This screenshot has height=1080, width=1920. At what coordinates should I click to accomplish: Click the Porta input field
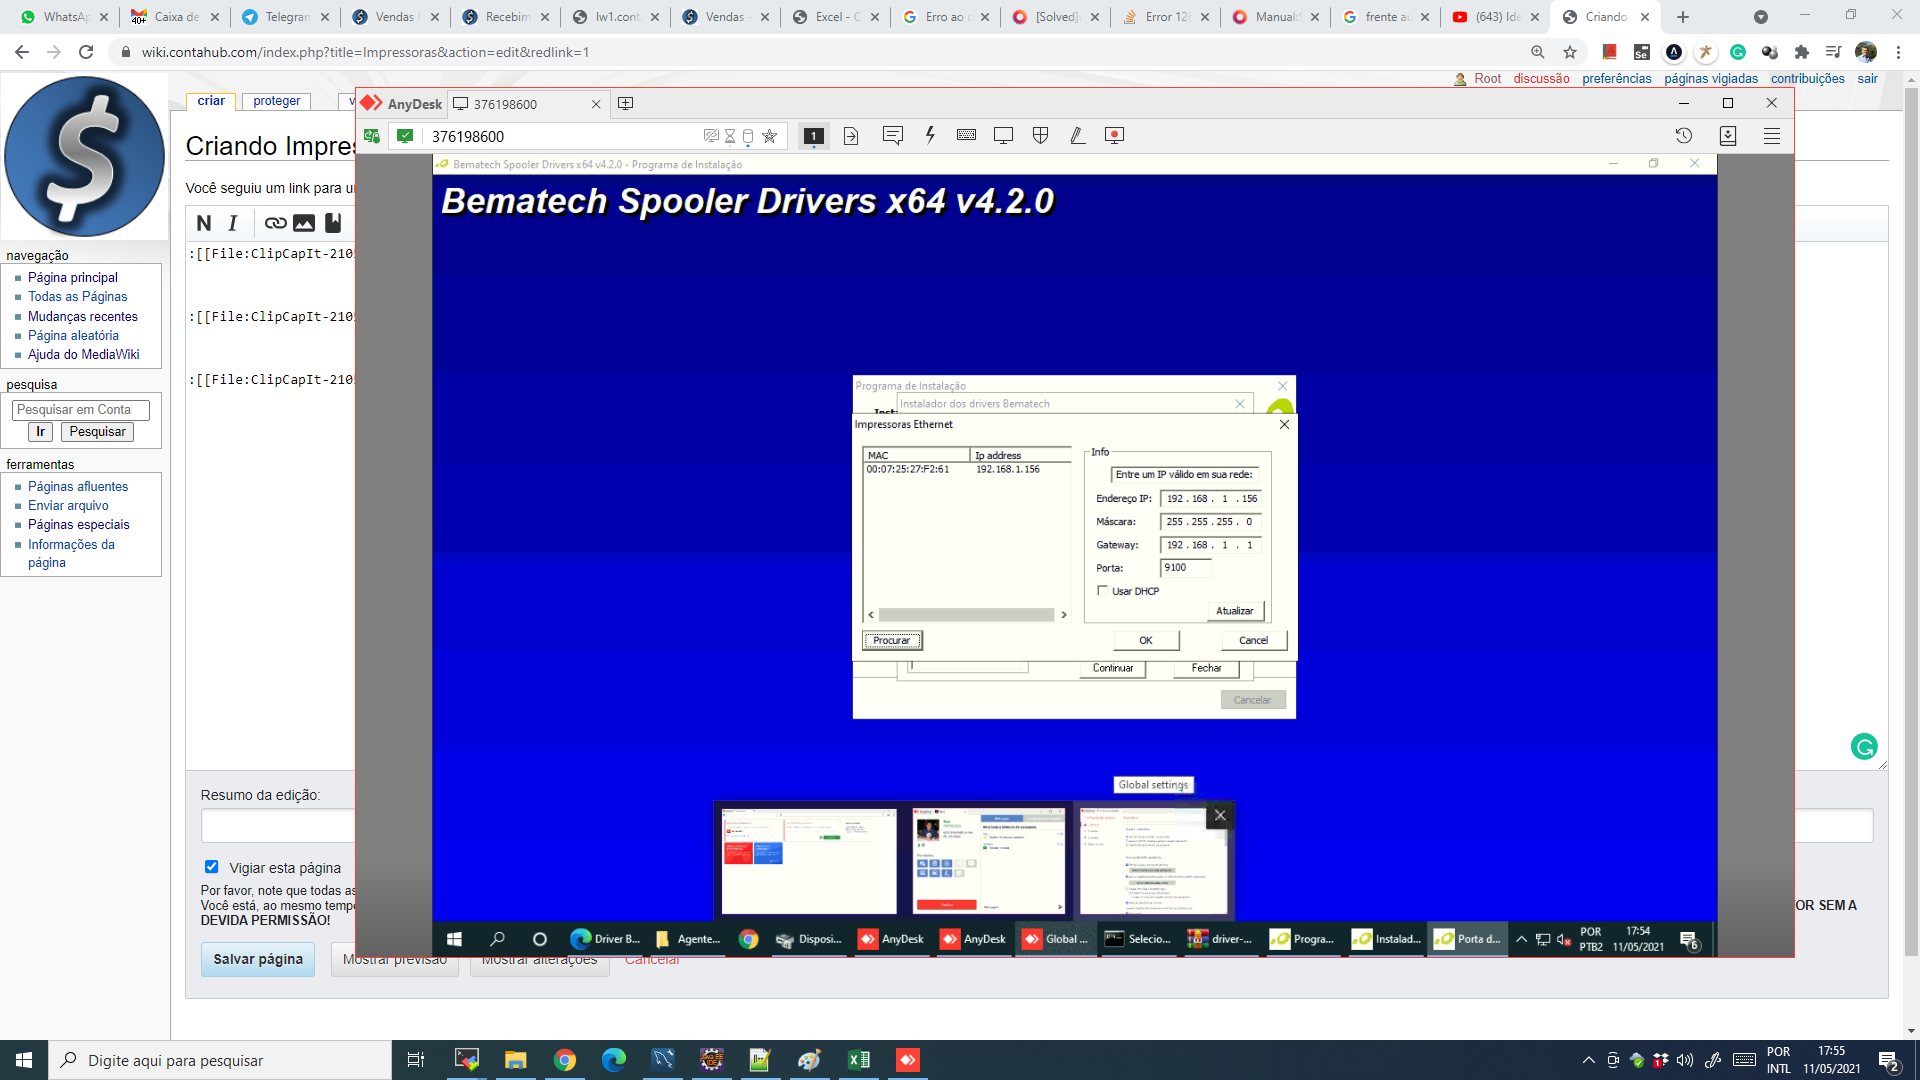coord(1186,567)
